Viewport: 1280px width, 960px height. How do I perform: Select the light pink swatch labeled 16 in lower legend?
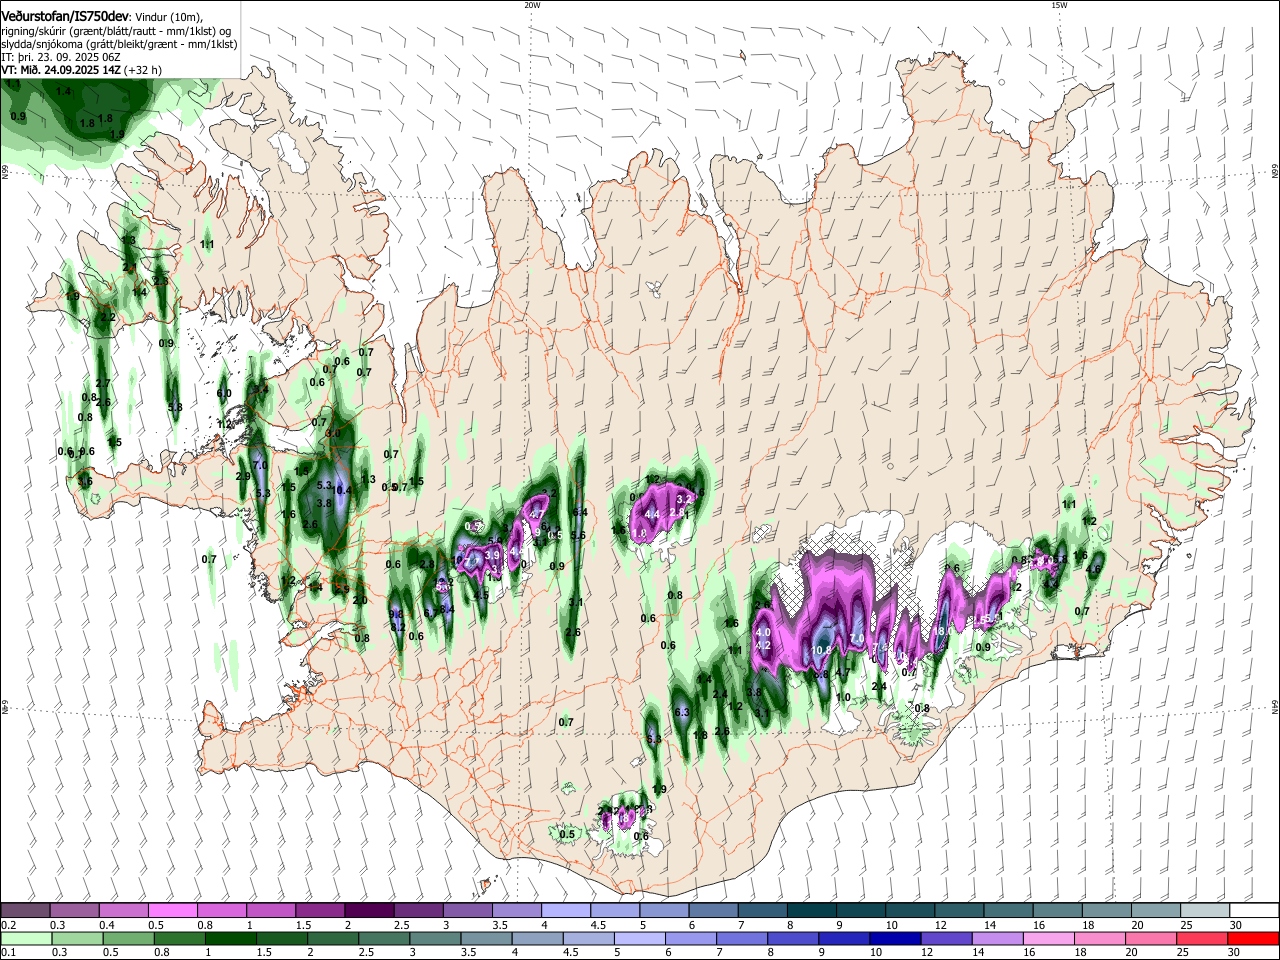[x=1048, y=938]
